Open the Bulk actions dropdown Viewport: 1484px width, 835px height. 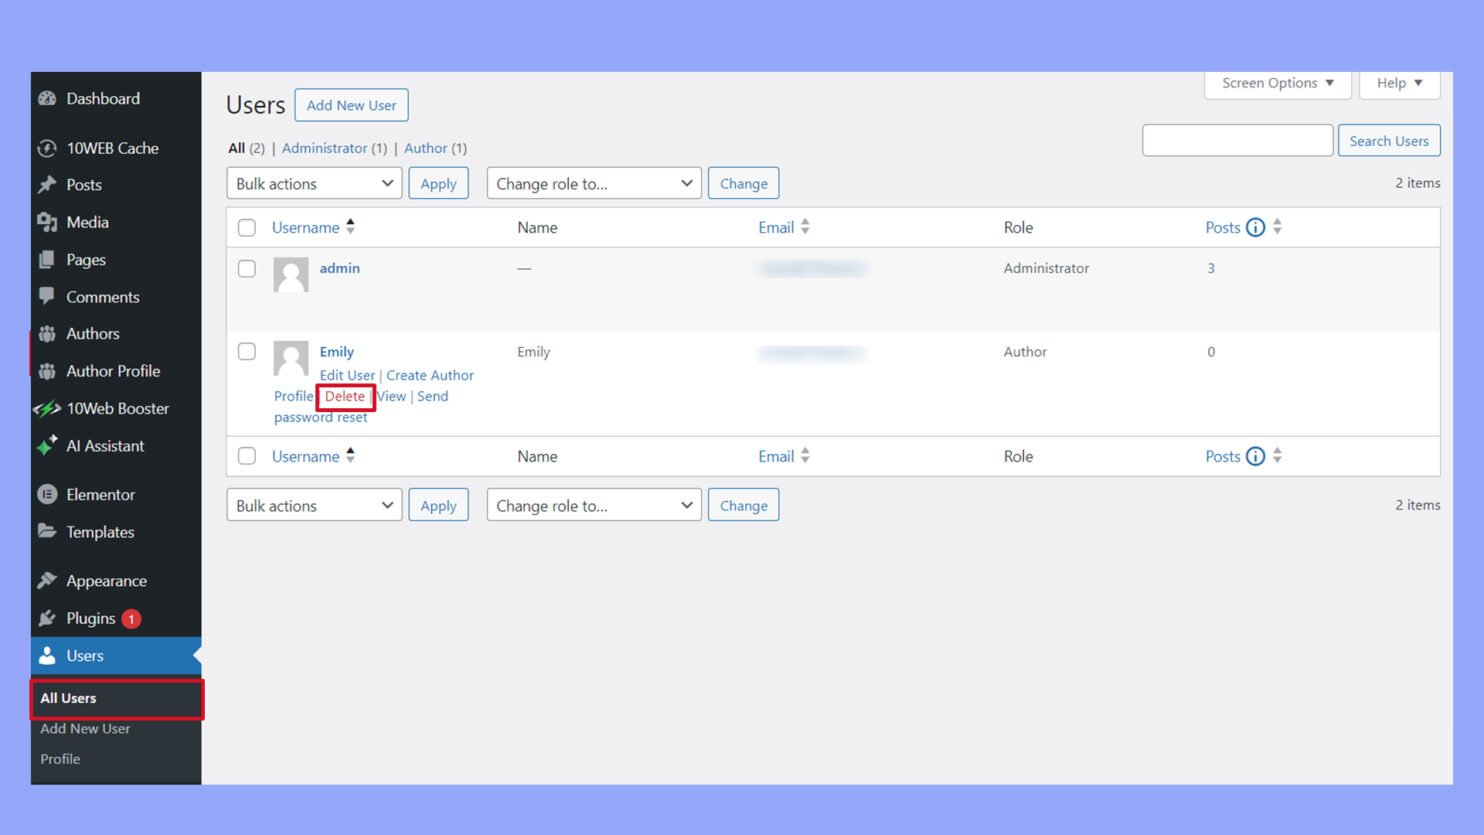coord(313,183)
